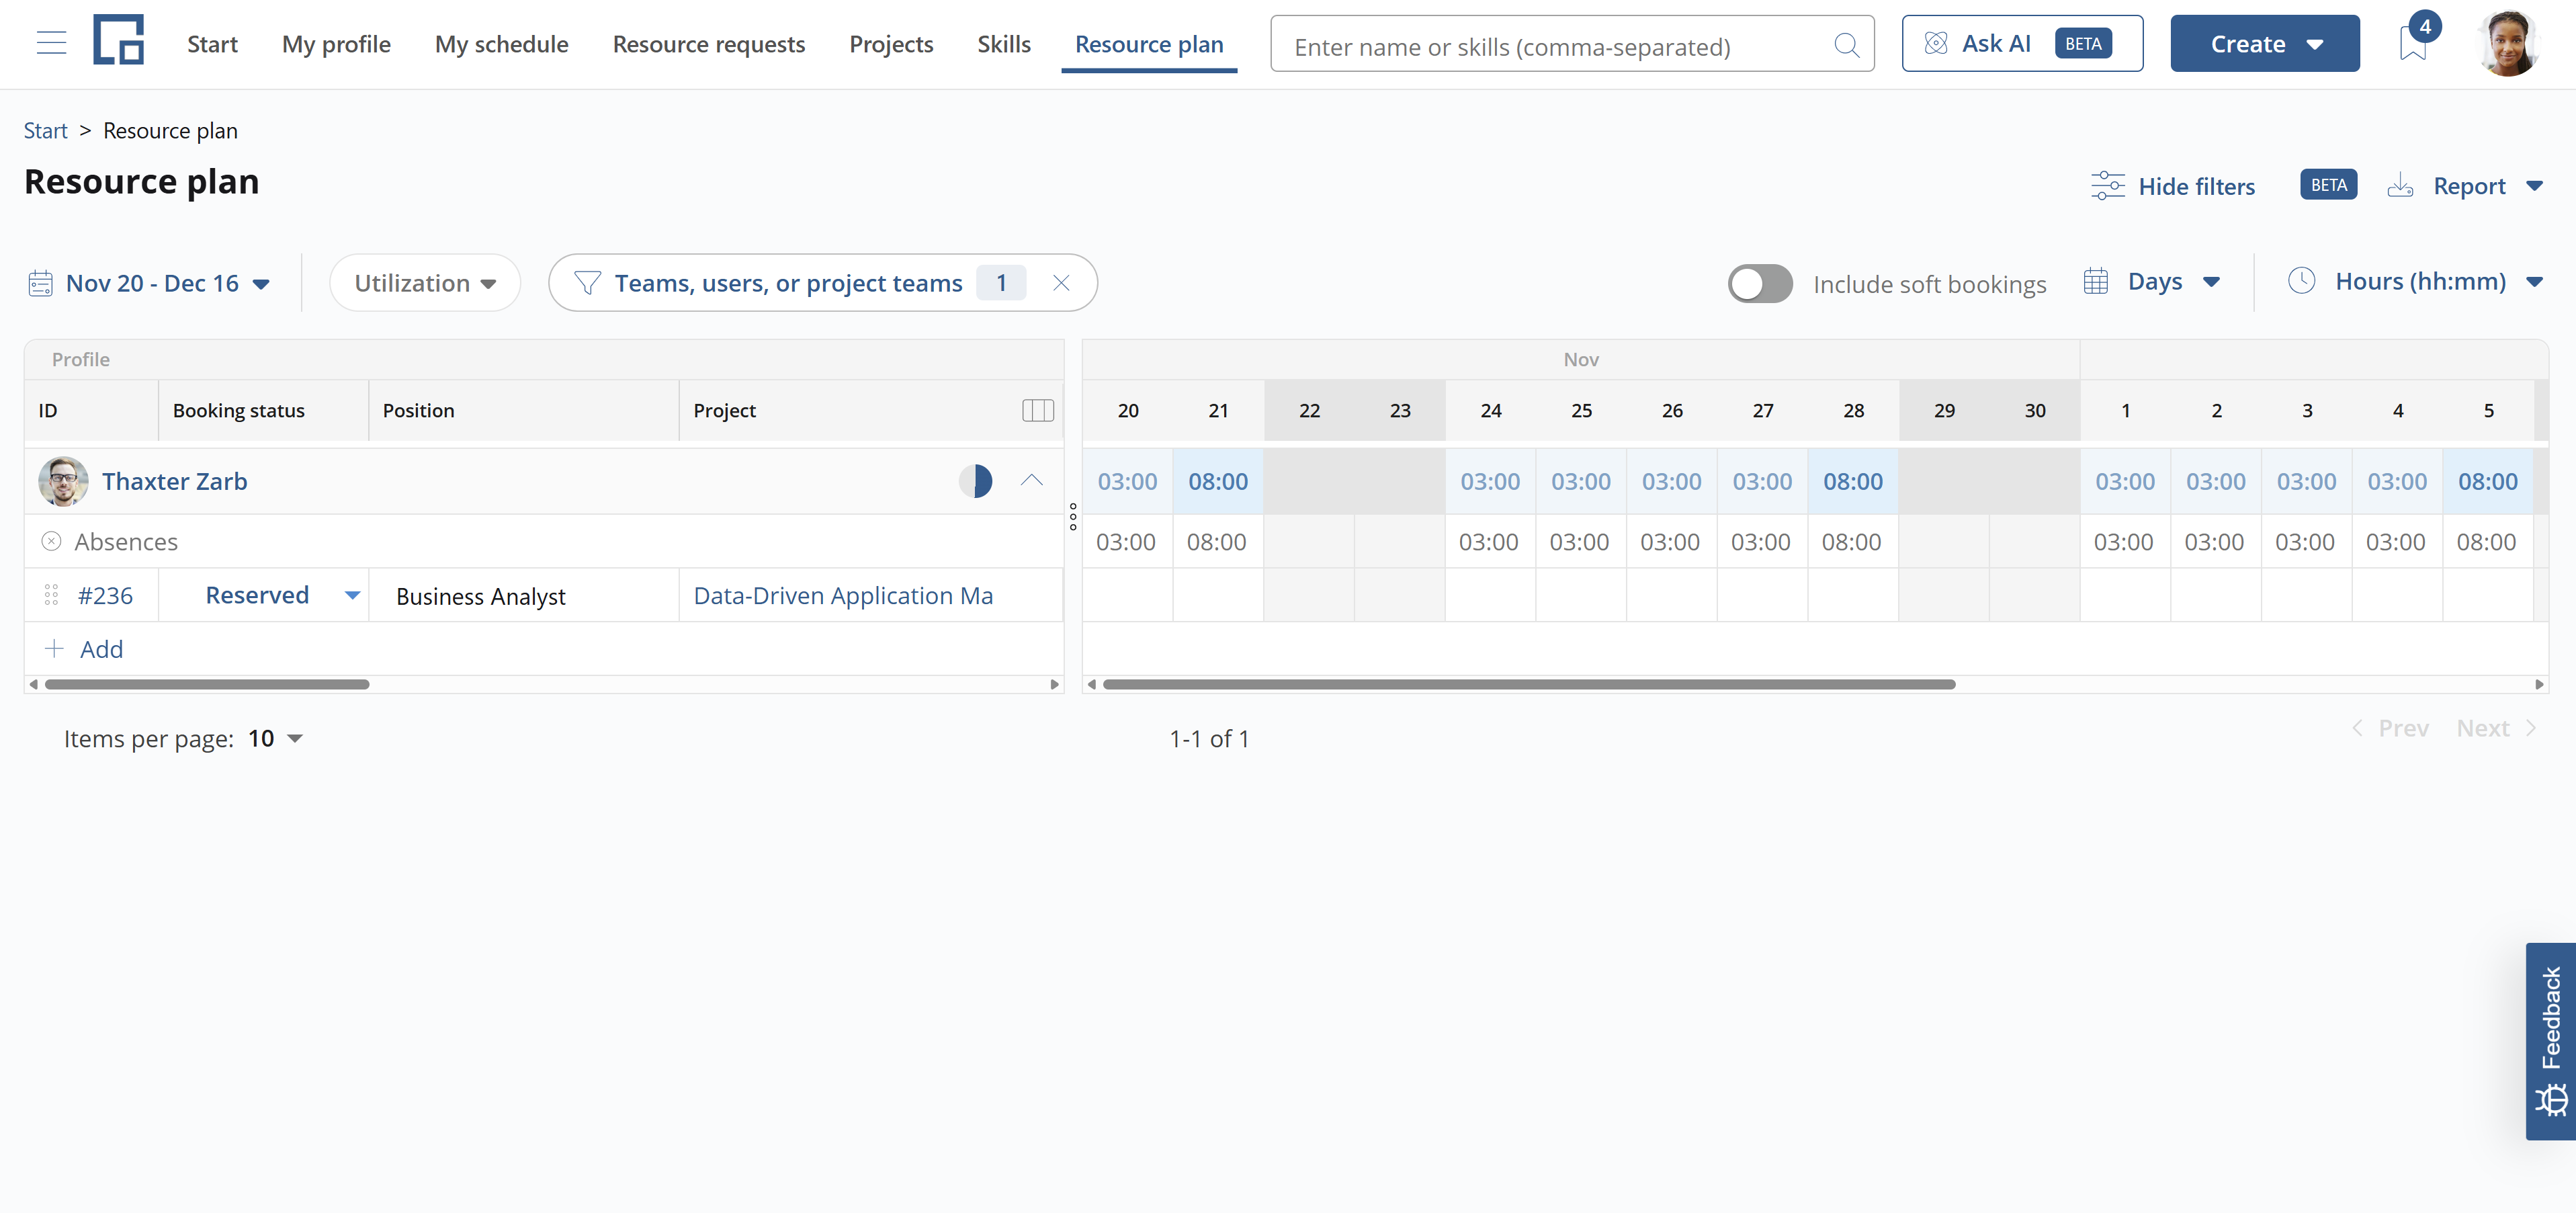Open the user avatar profile menu
The height and width of the screenshot is (1213, 2576).
(2508, 43)
